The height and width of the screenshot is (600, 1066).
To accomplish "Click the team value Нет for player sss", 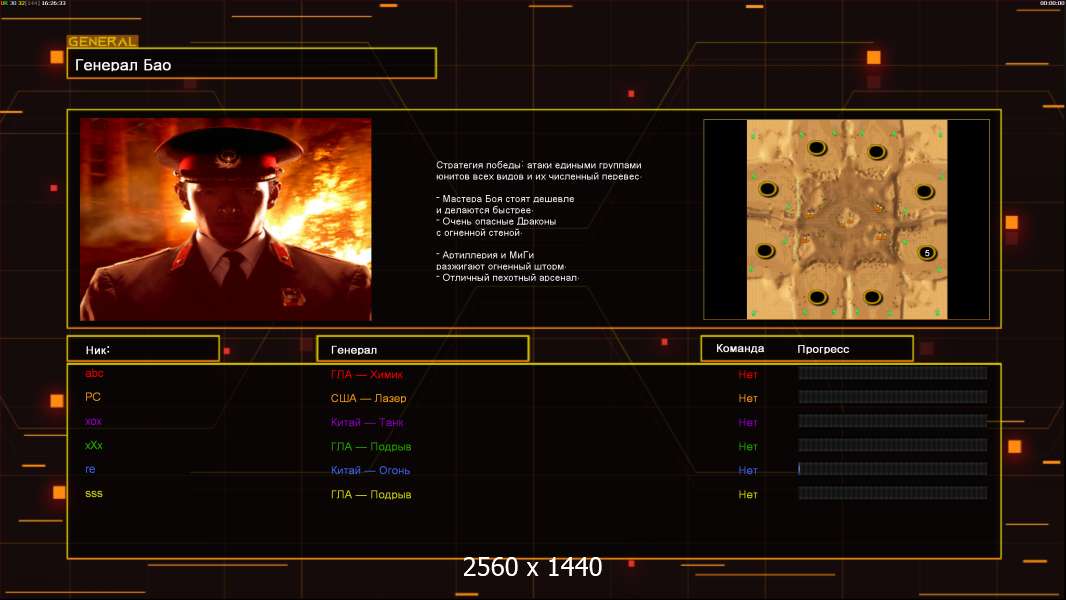I will pyautogui.click(x=748, y=494).
